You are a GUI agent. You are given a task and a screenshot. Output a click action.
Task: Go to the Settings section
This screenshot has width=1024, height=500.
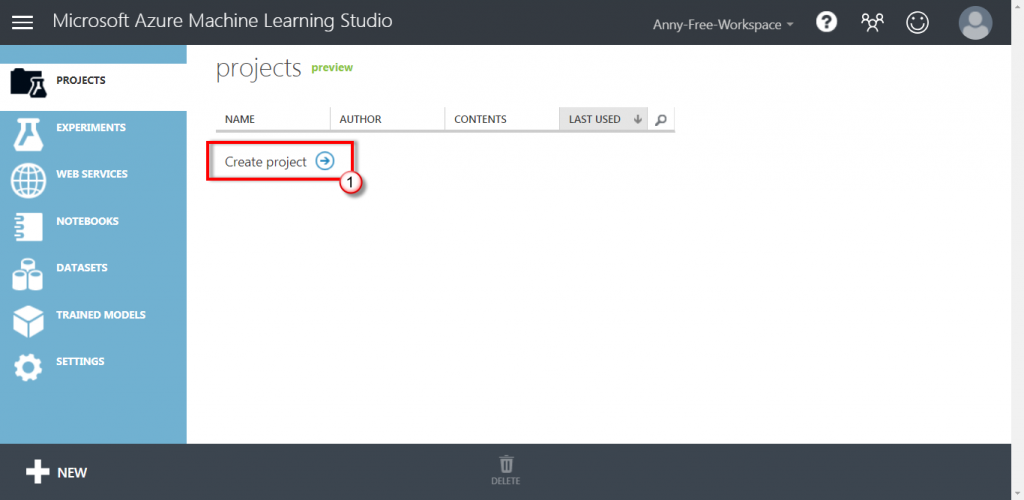(x=93, y=368)
